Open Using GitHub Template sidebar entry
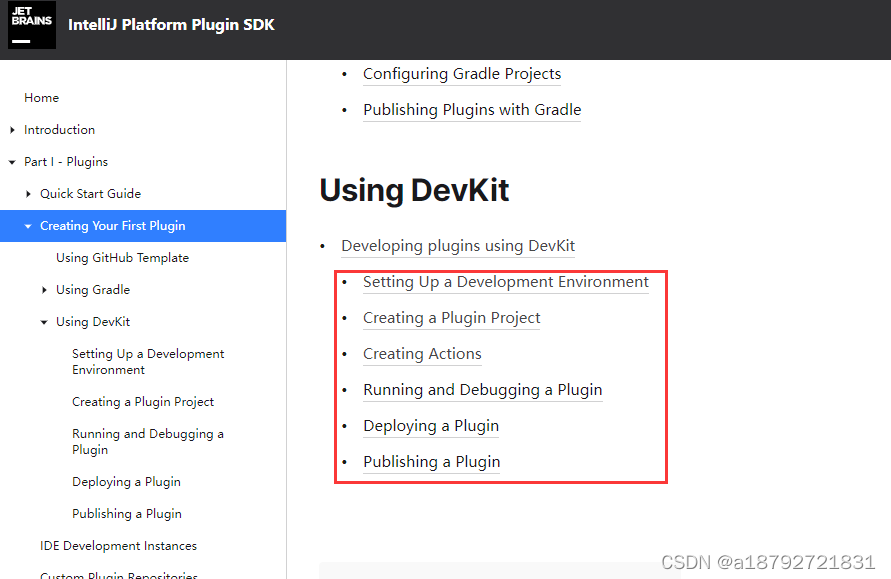This screenshot has width=891, height=579. point(122,257)
